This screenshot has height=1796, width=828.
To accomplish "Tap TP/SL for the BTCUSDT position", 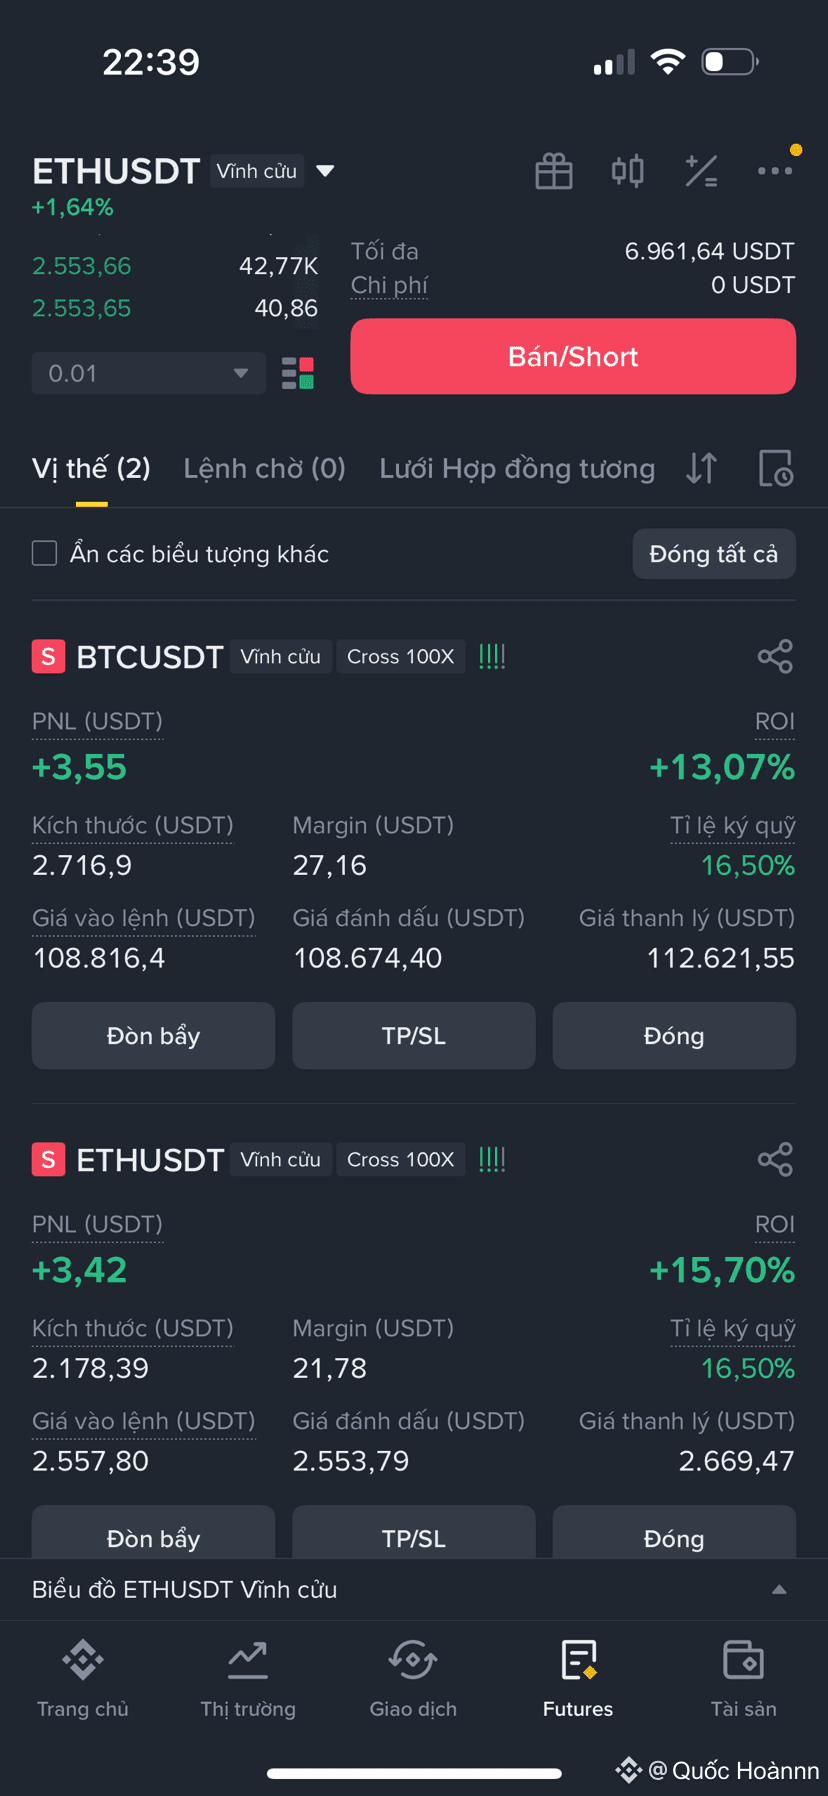I will pos(414,1036).
